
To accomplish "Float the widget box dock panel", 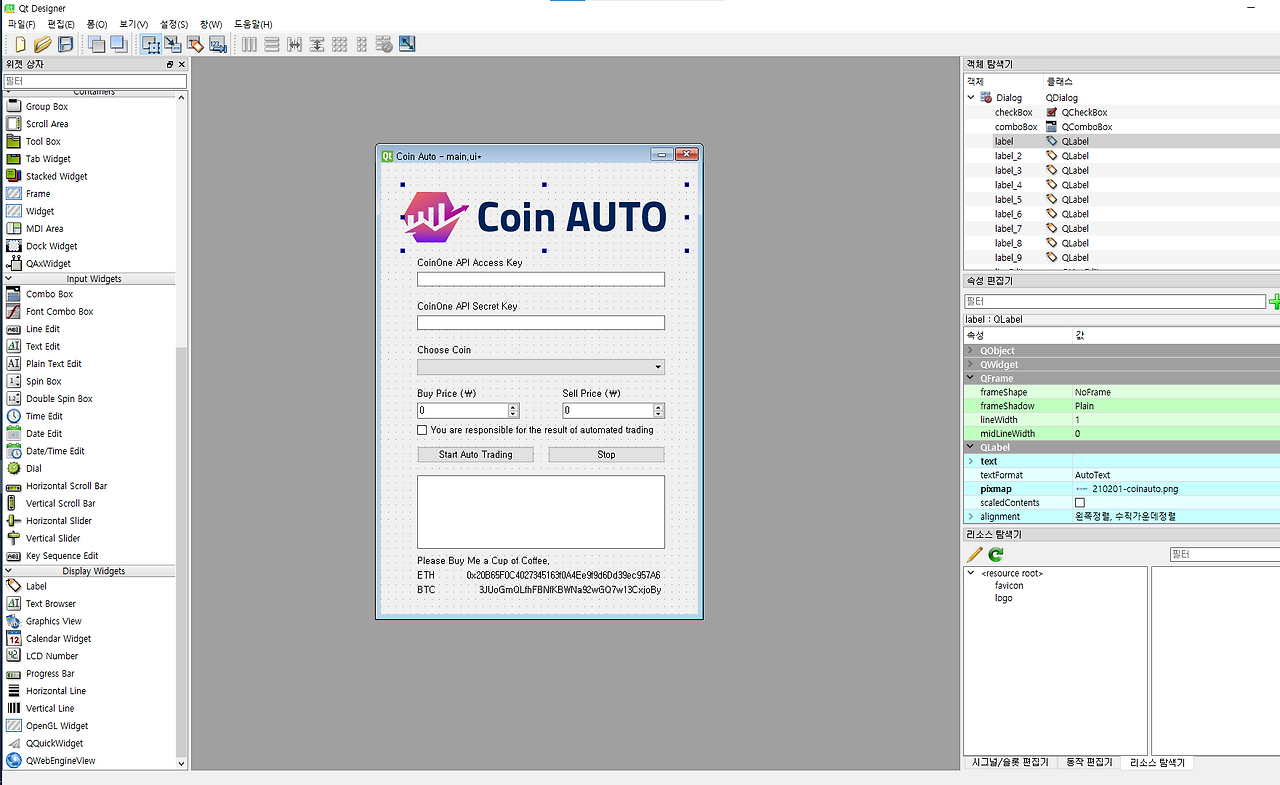I will coord(170,64).
